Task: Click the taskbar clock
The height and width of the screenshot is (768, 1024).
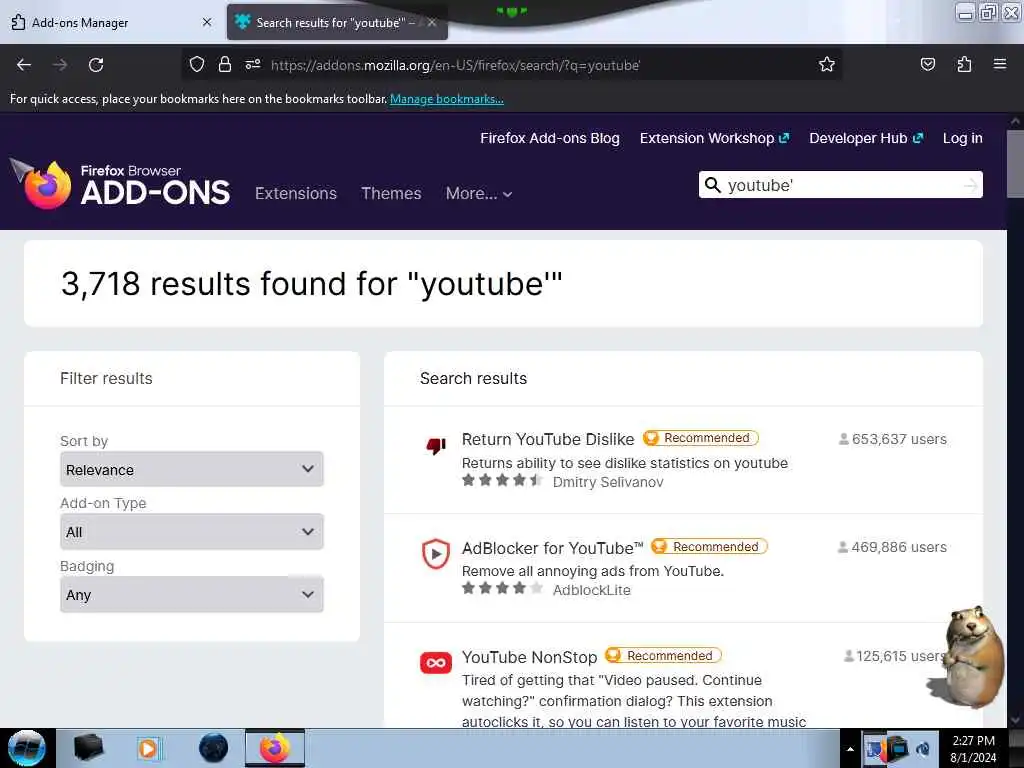Action: click(973, 748)
